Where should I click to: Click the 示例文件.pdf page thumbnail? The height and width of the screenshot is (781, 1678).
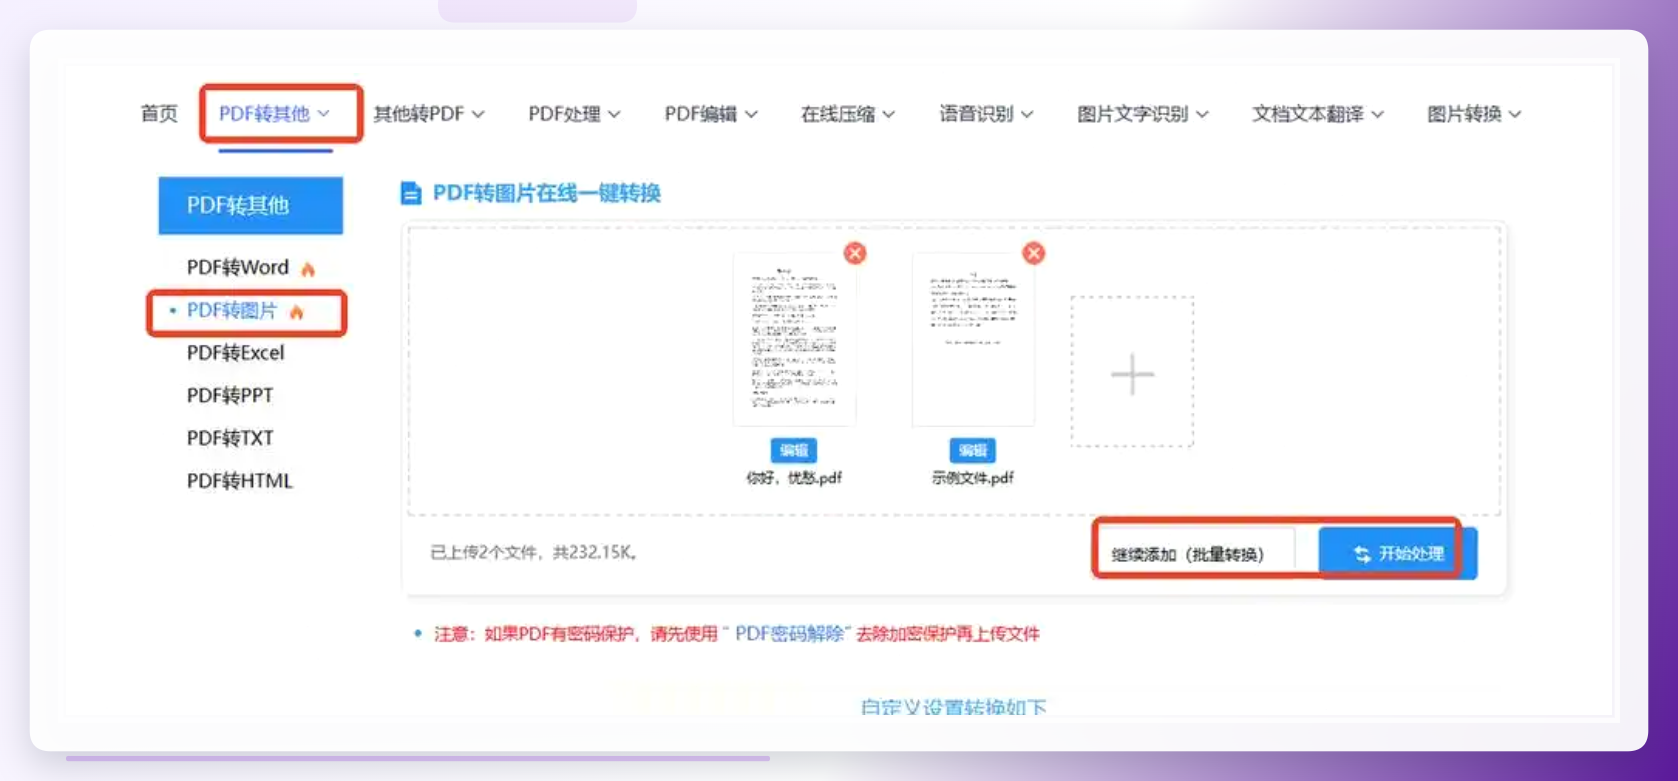[973, 339]
